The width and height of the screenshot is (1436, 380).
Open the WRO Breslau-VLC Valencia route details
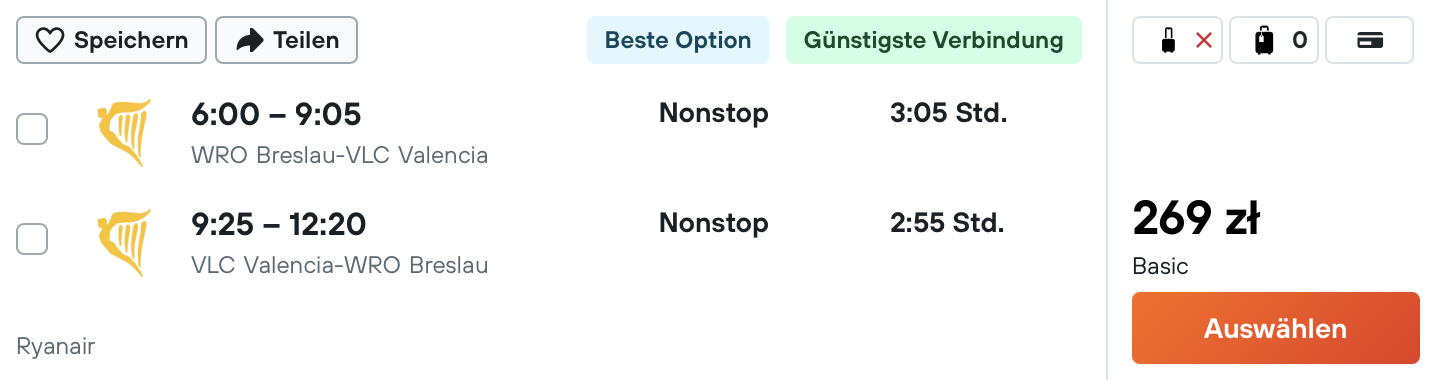(340, 155)
